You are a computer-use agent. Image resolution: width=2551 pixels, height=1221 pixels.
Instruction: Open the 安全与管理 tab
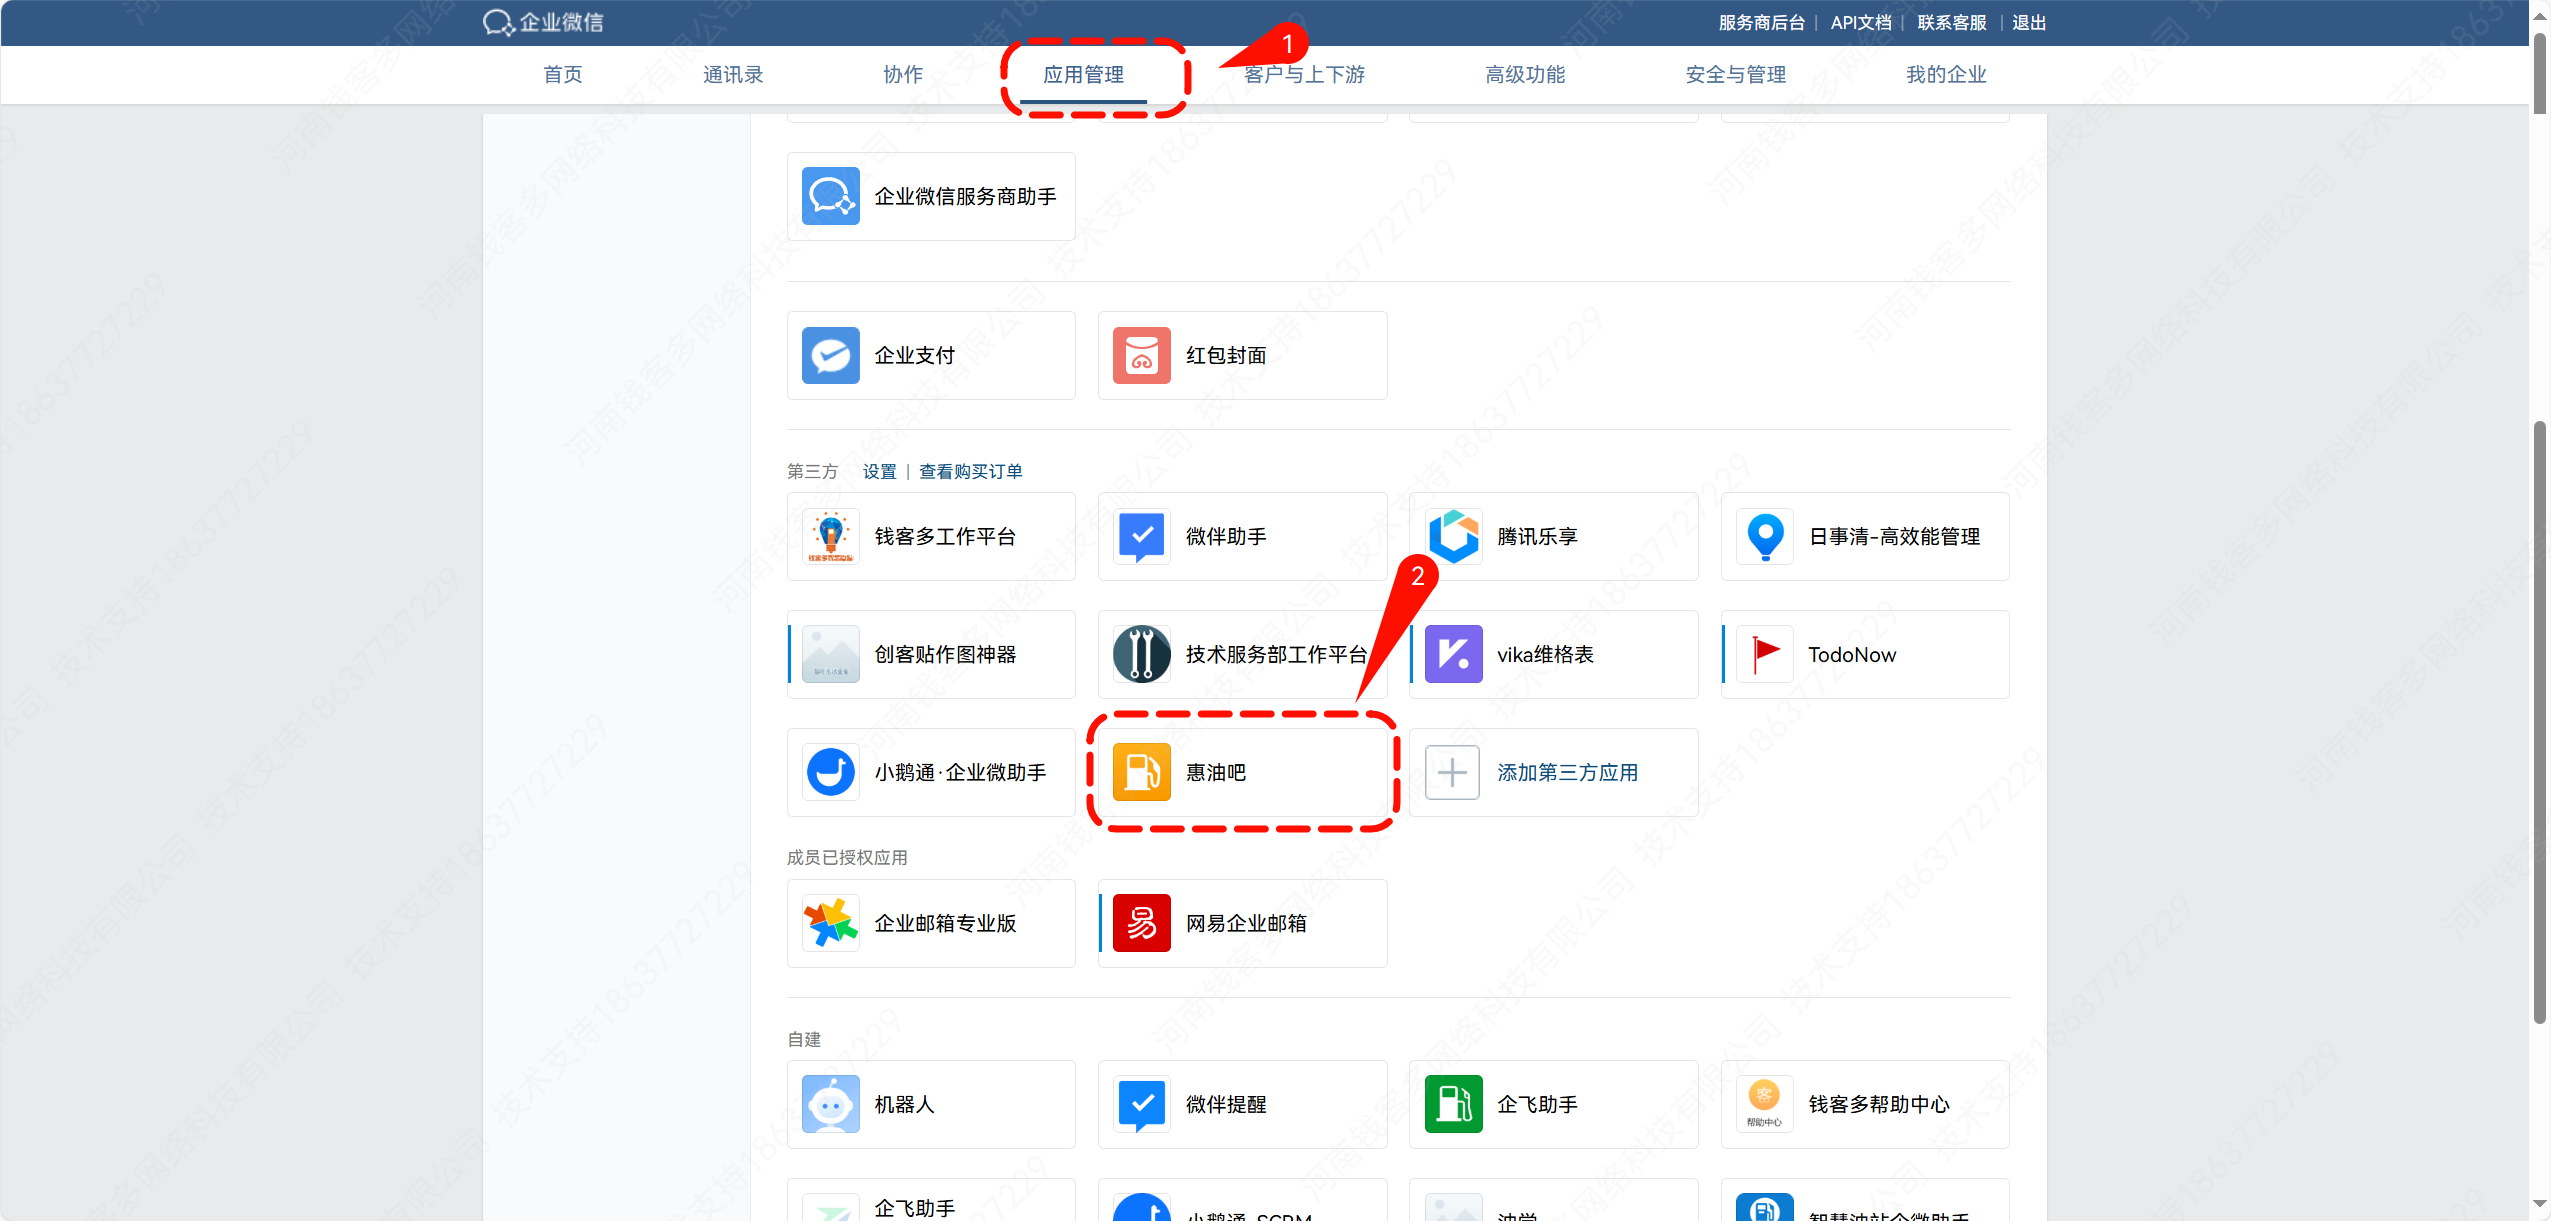pyautogui.click(x=1735, y=75)
